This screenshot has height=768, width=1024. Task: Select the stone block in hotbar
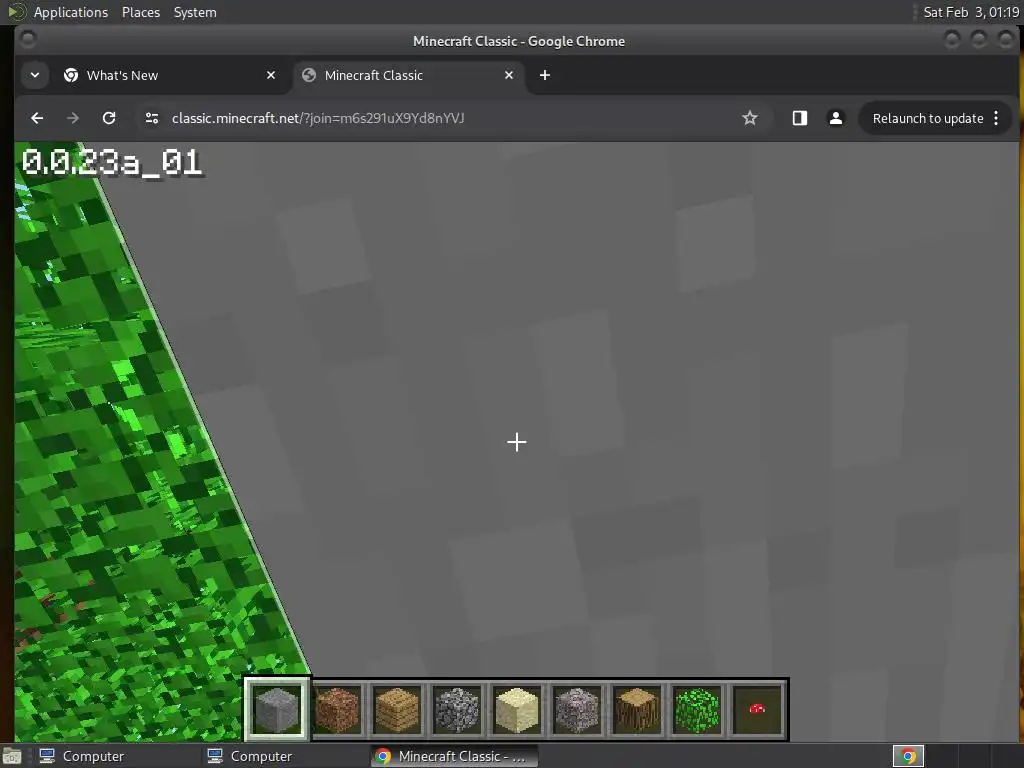[277, 709]
